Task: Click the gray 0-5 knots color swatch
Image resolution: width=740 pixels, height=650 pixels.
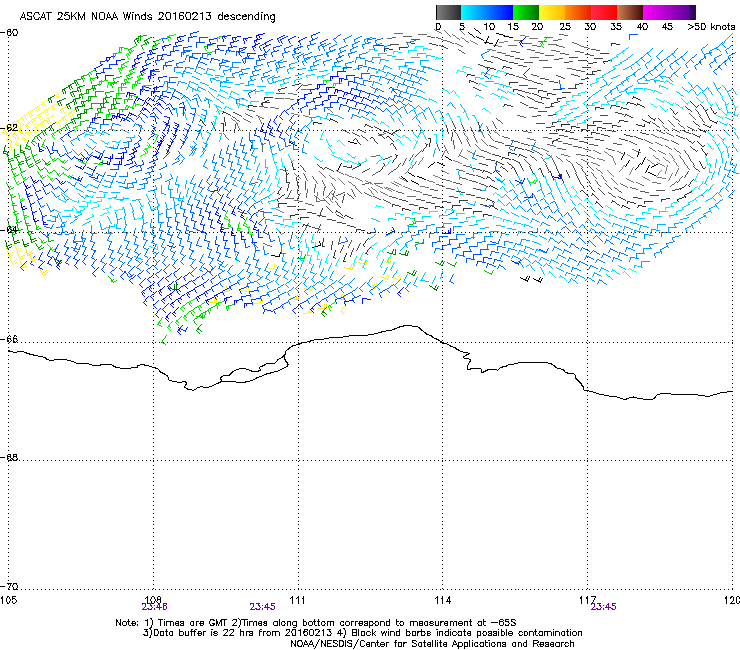Action: [448, 12]
